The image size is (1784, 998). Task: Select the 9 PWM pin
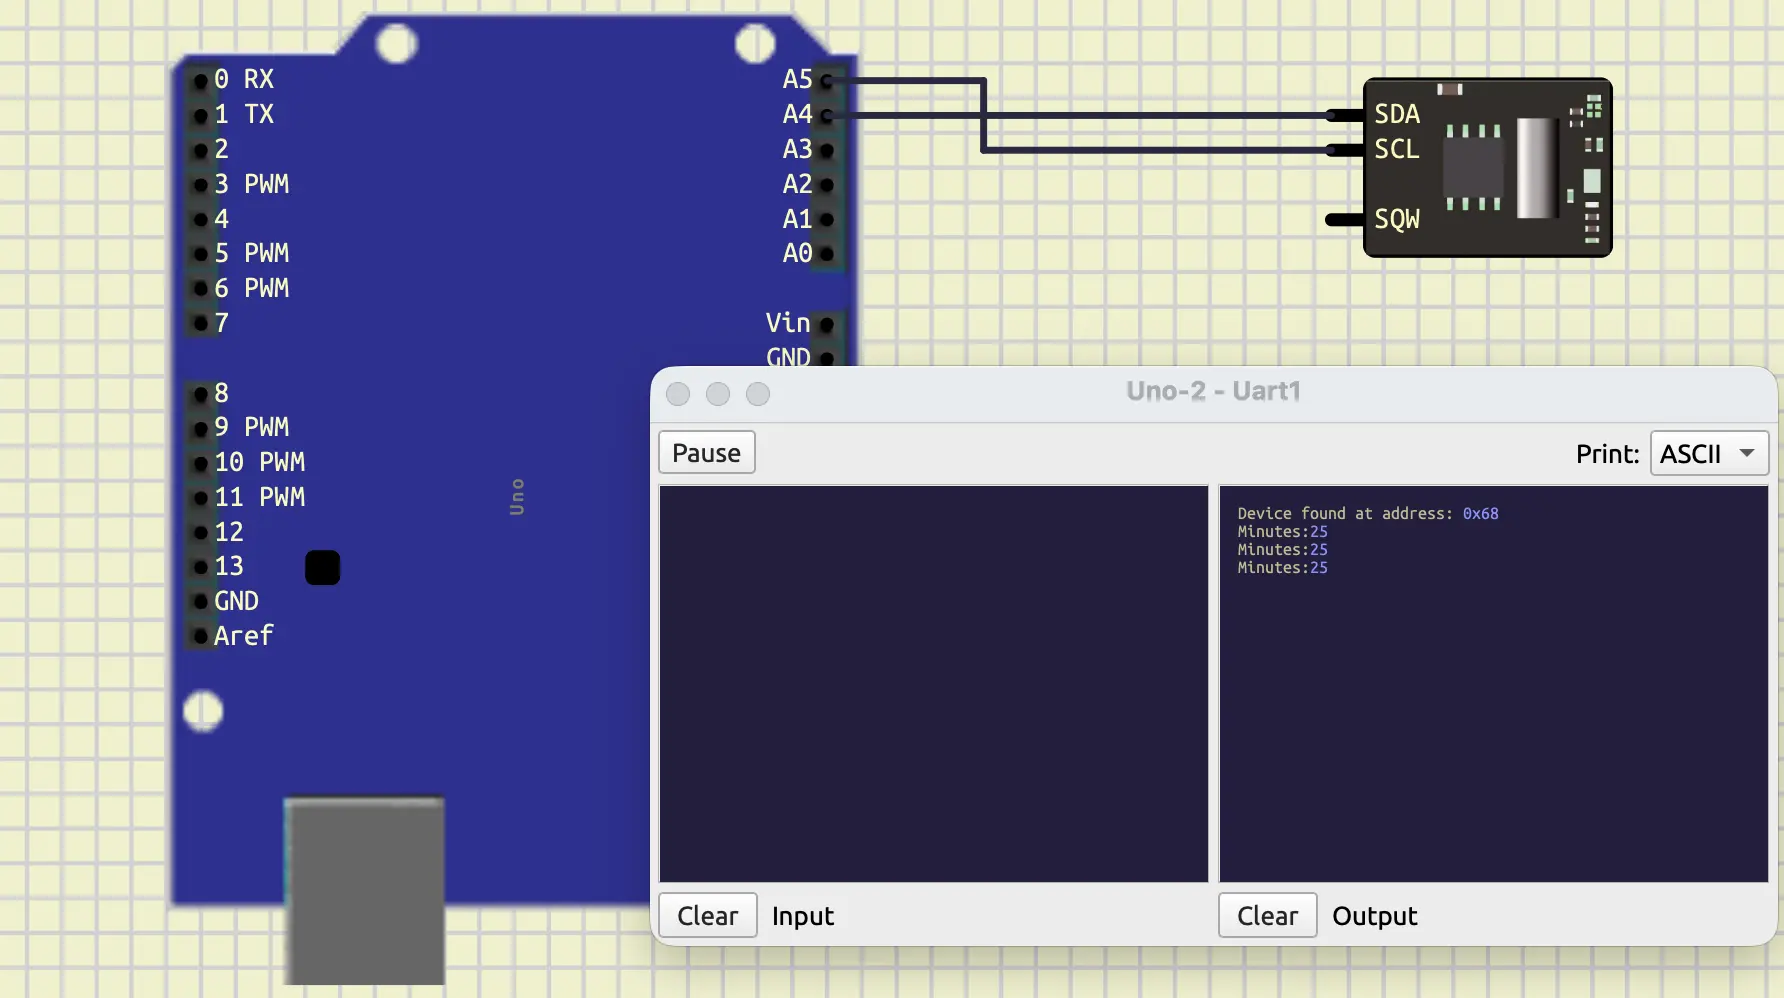coord(201,428)
